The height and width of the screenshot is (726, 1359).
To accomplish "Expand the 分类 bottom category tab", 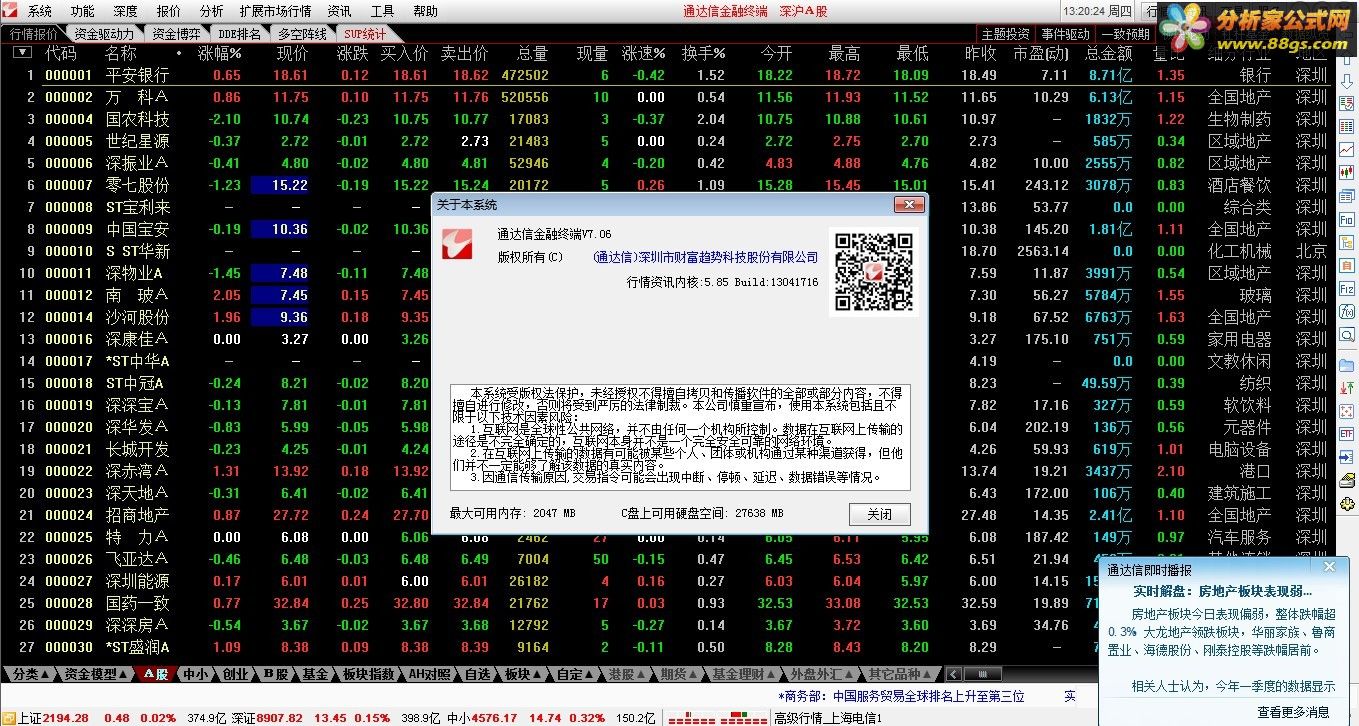I will (x=31, y=674).
